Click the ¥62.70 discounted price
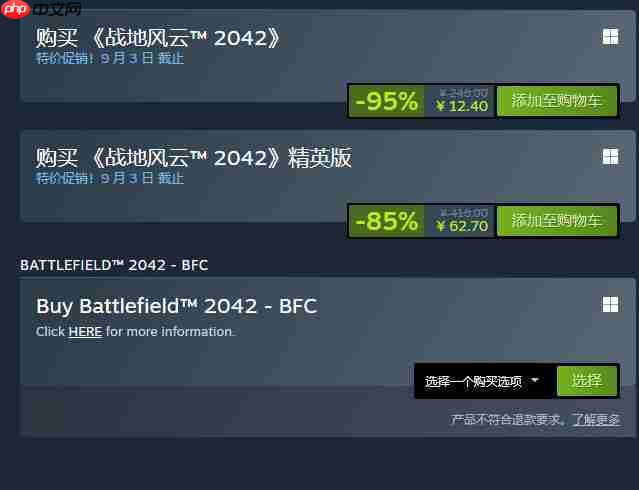 462,226
